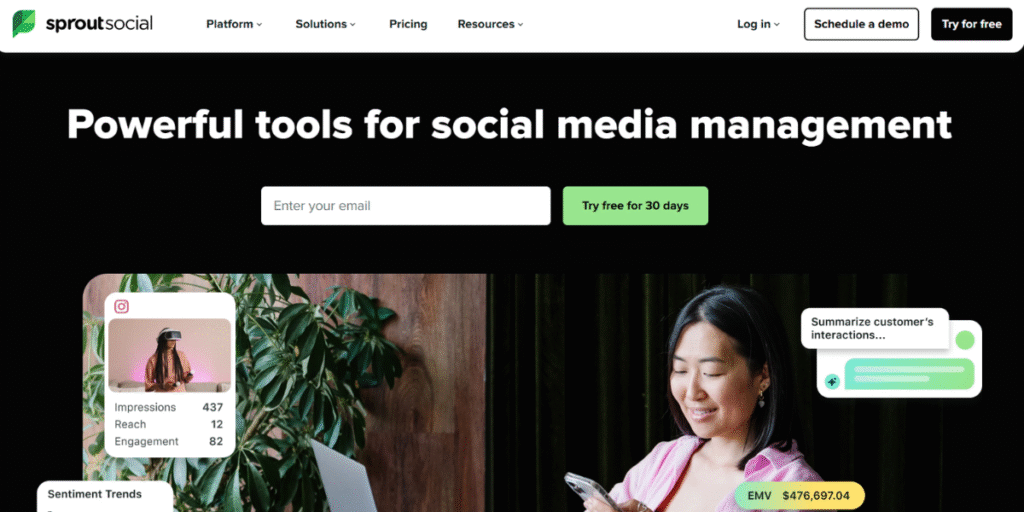The image size is (1024, 512).
Task: Click Try free for 30 days button
Action: coord(635,206)
